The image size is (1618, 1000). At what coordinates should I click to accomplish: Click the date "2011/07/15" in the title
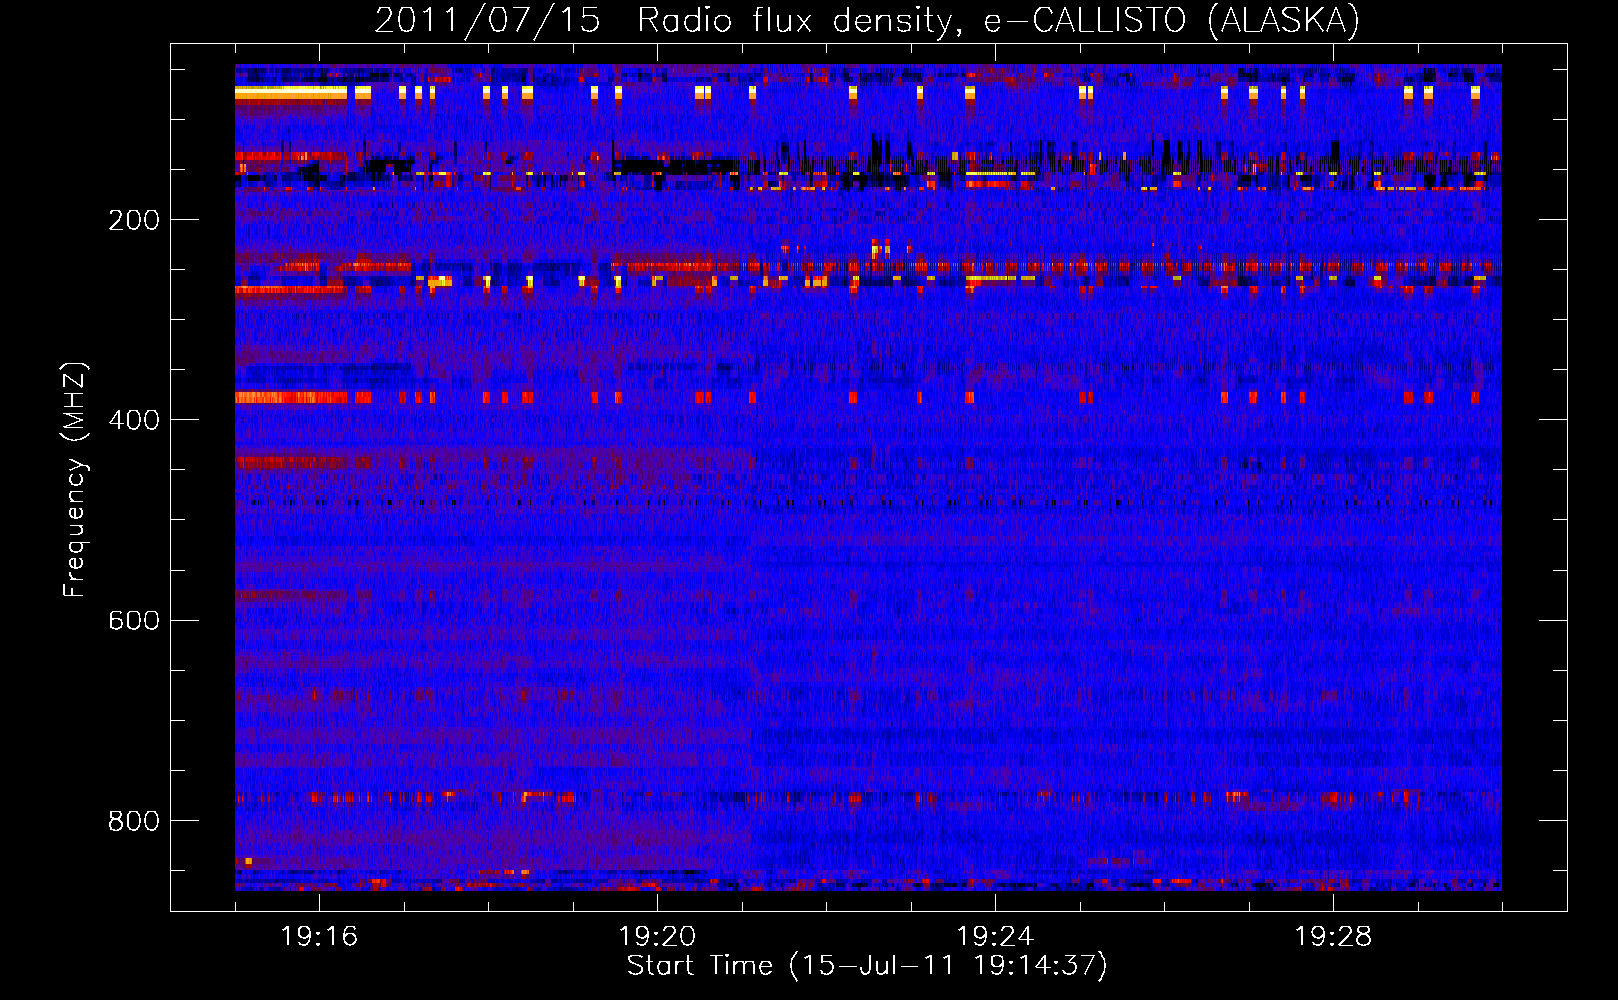click(x=488, y=20)
